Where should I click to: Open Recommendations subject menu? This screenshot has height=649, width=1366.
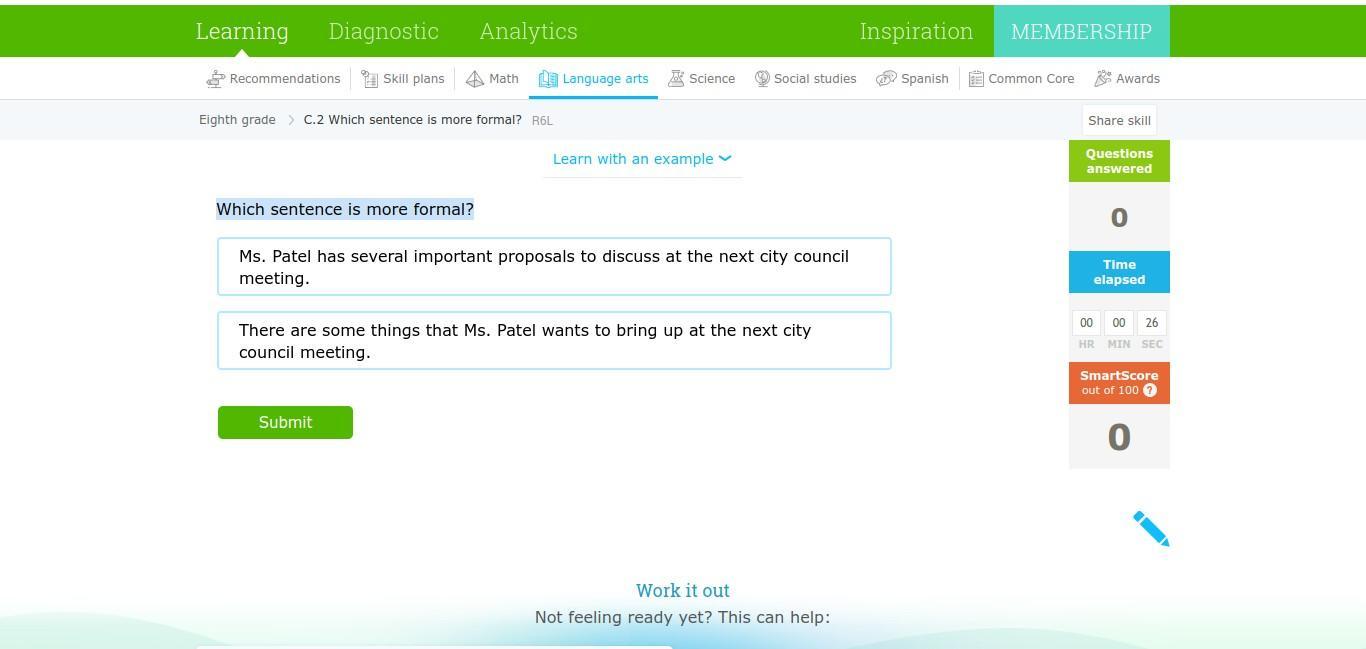click(273, 79)
